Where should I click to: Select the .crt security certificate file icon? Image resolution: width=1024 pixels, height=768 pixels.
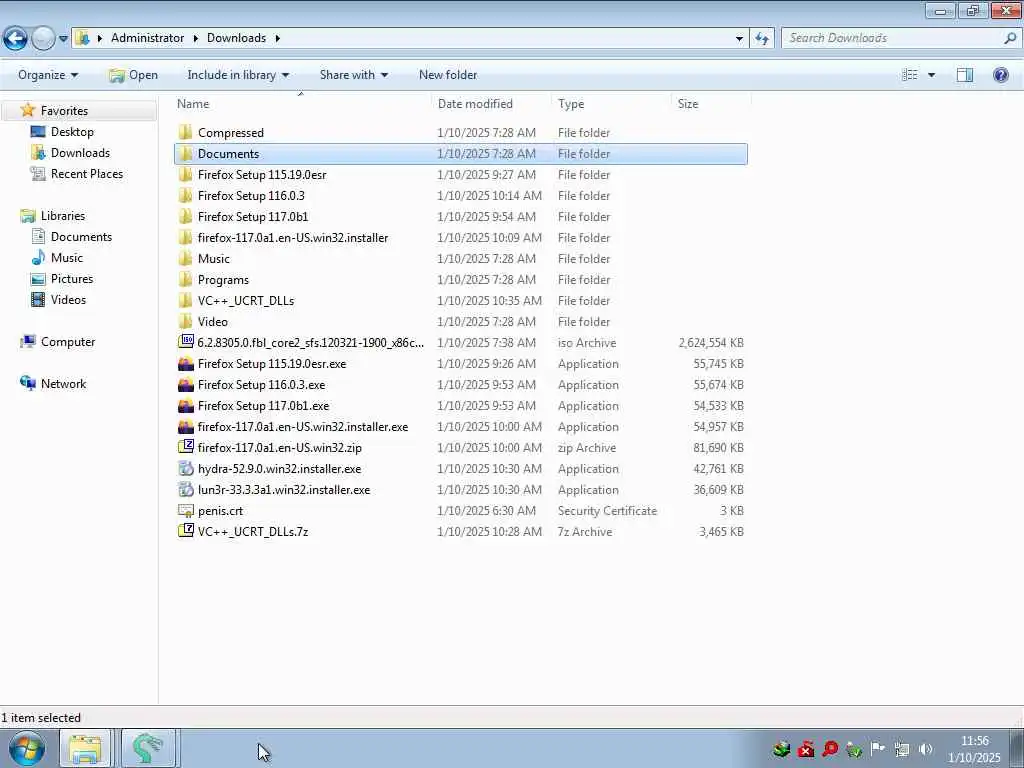pos(185,511)
